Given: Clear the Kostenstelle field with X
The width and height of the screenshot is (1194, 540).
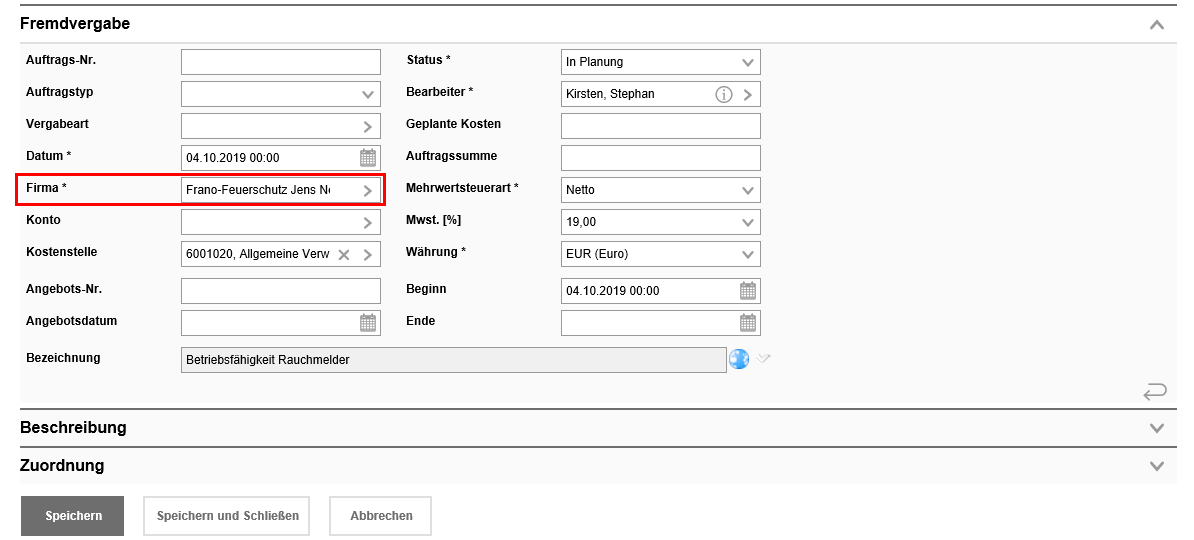Looking at the screenshot, I should pos(344,255).
